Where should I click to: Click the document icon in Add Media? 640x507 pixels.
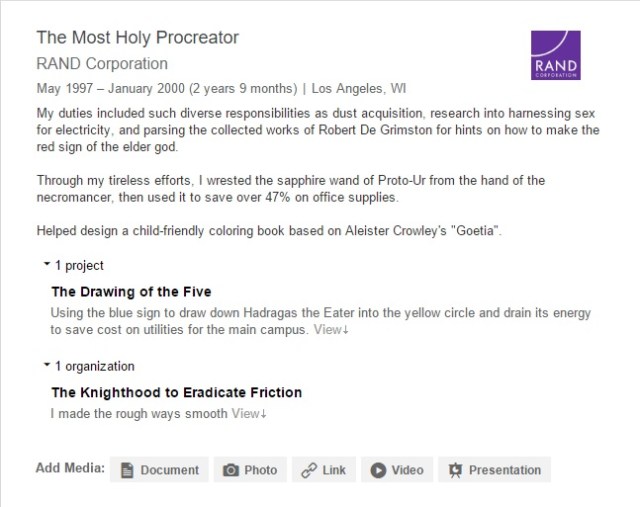128,470
